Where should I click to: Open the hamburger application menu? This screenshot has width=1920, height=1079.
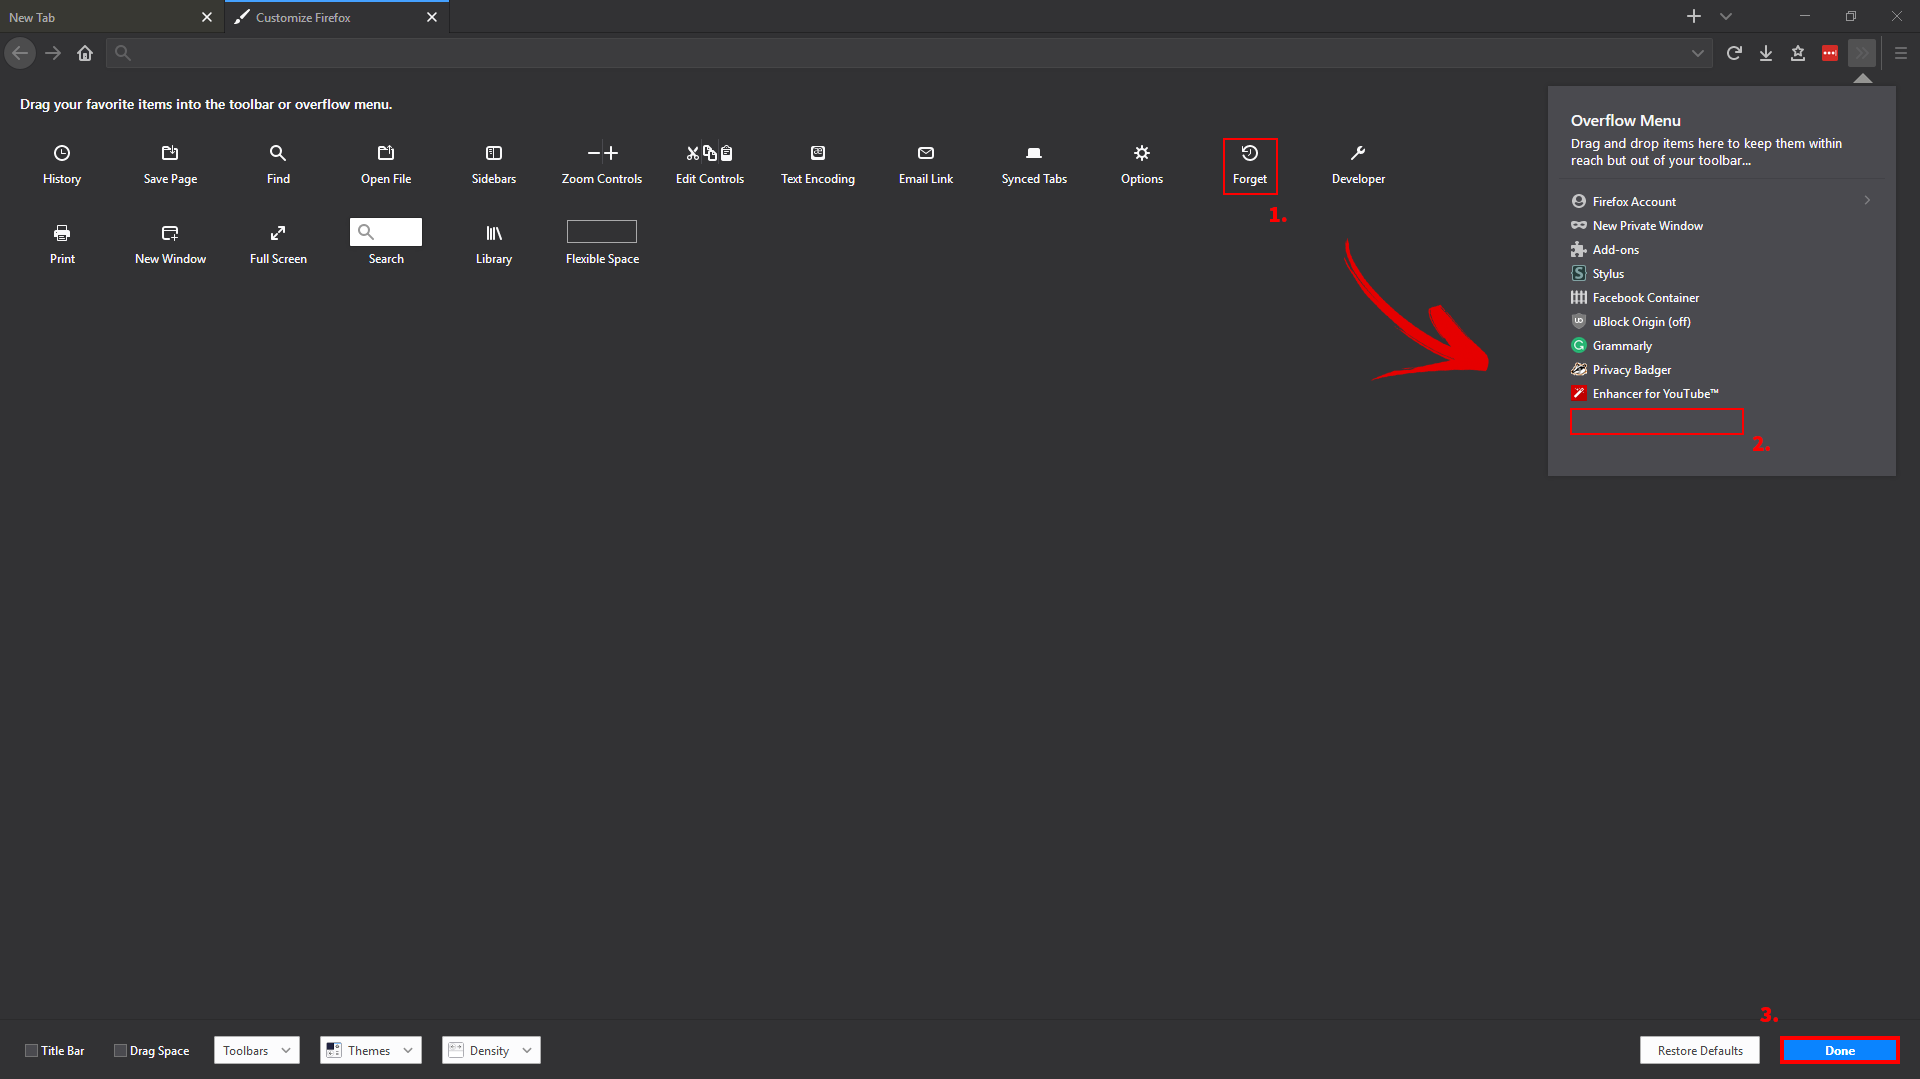(1901, 53)
